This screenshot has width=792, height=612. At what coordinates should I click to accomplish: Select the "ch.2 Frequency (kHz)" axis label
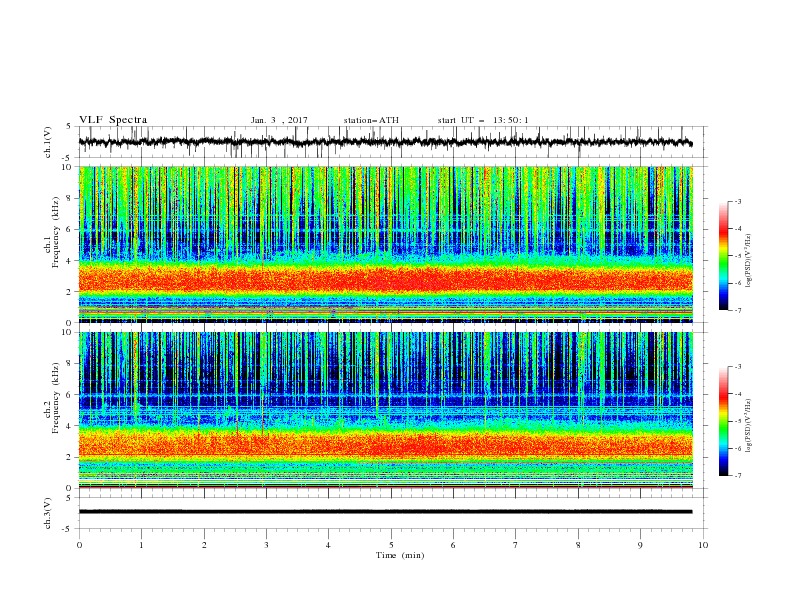[x=52, y=397]
